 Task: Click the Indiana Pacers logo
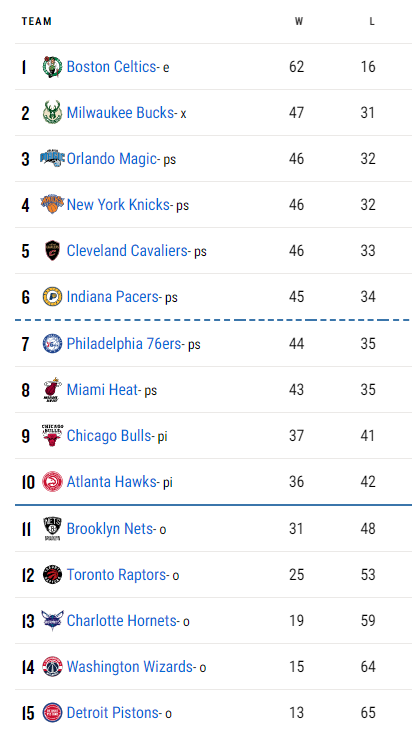pyautogui.click(x=52, y=296)
